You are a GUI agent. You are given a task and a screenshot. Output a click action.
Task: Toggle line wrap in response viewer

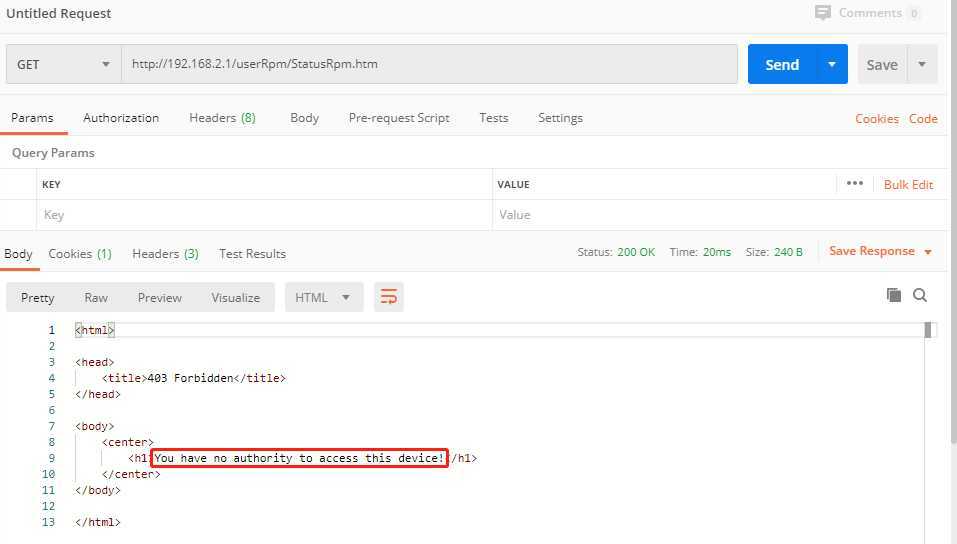pos(389,297)
